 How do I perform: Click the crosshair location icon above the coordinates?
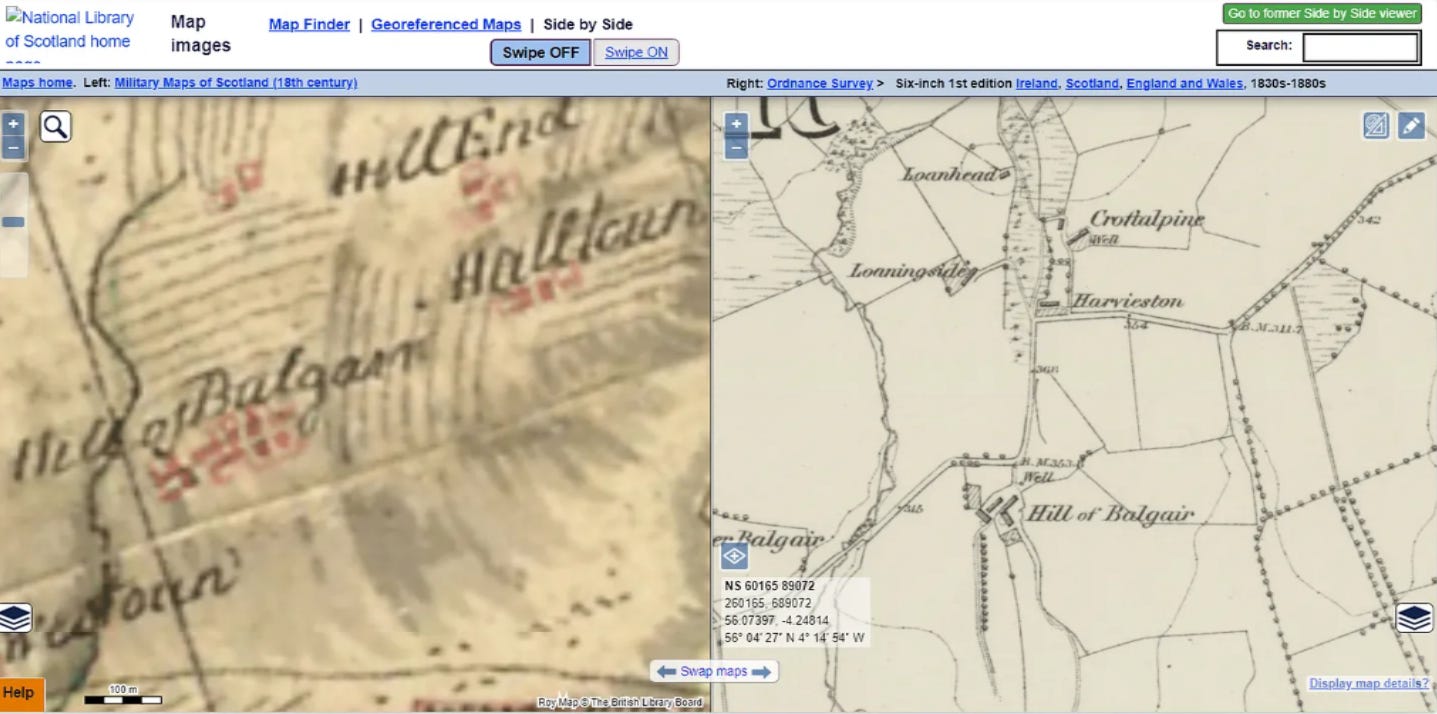coord(734,556)
